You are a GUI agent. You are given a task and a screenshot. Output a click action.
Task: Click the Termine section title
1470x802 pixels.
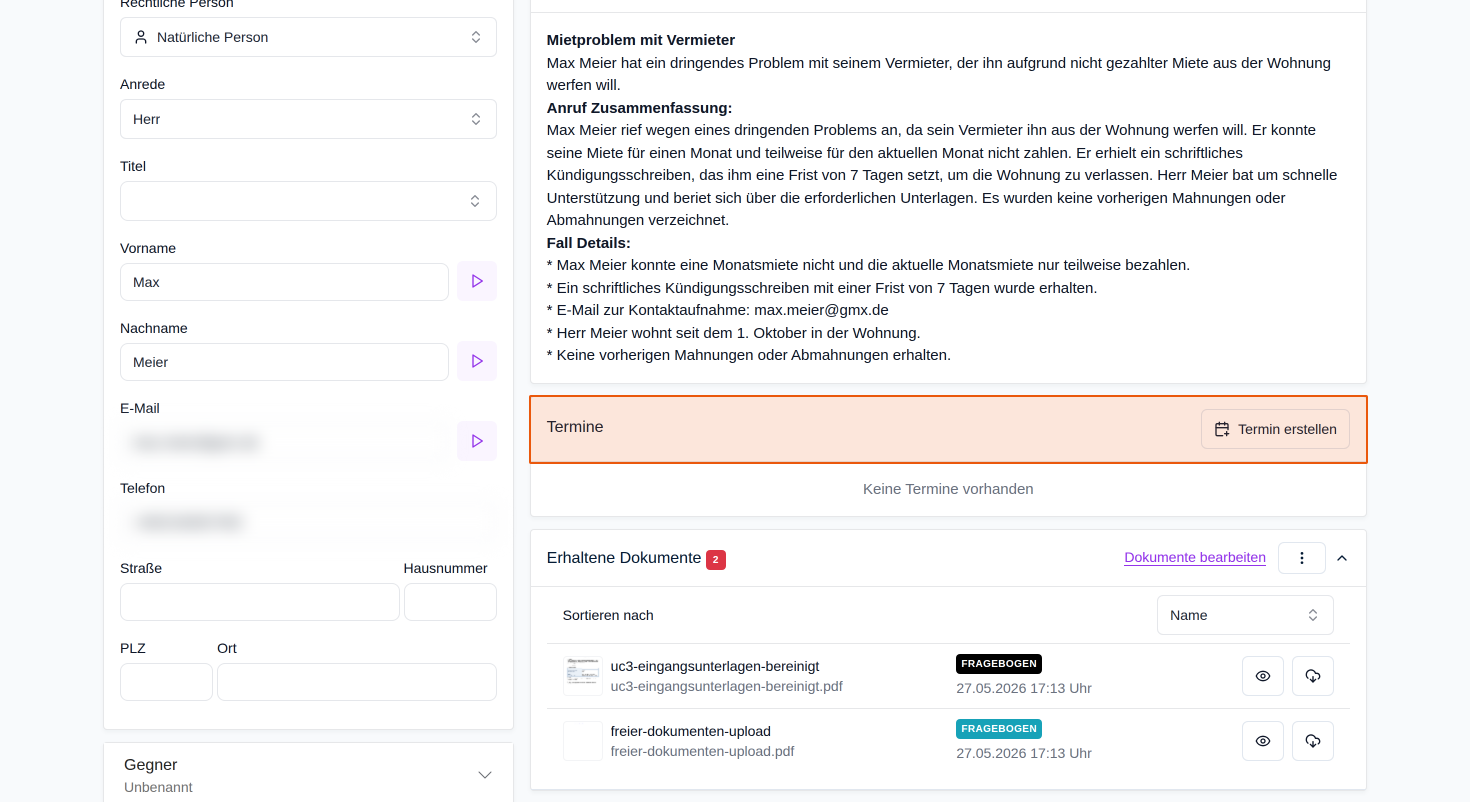[575, 427]
